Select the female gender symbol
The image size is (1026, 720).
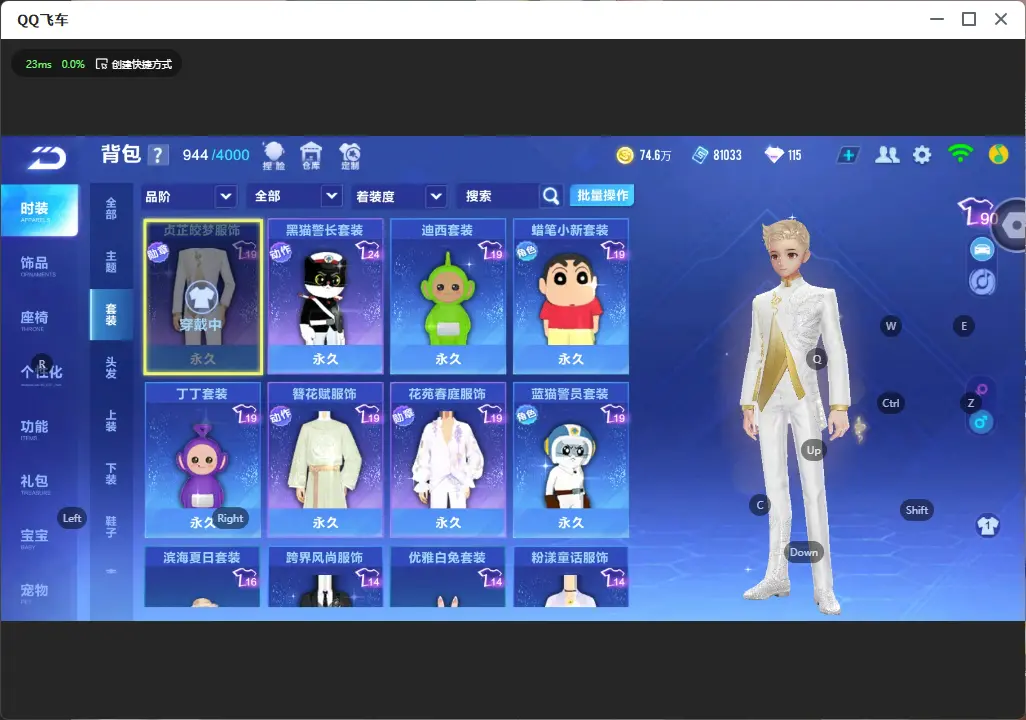pos(982,390)
